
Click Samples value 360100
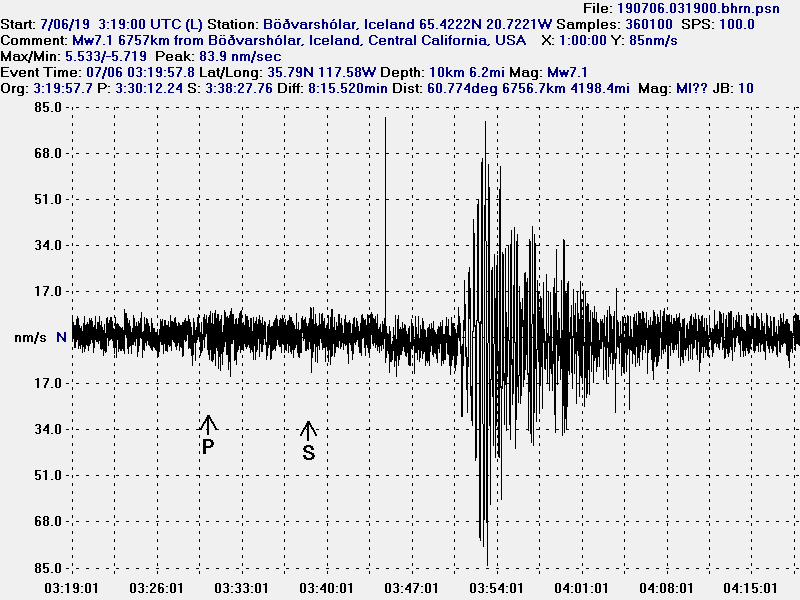[649, 24]
